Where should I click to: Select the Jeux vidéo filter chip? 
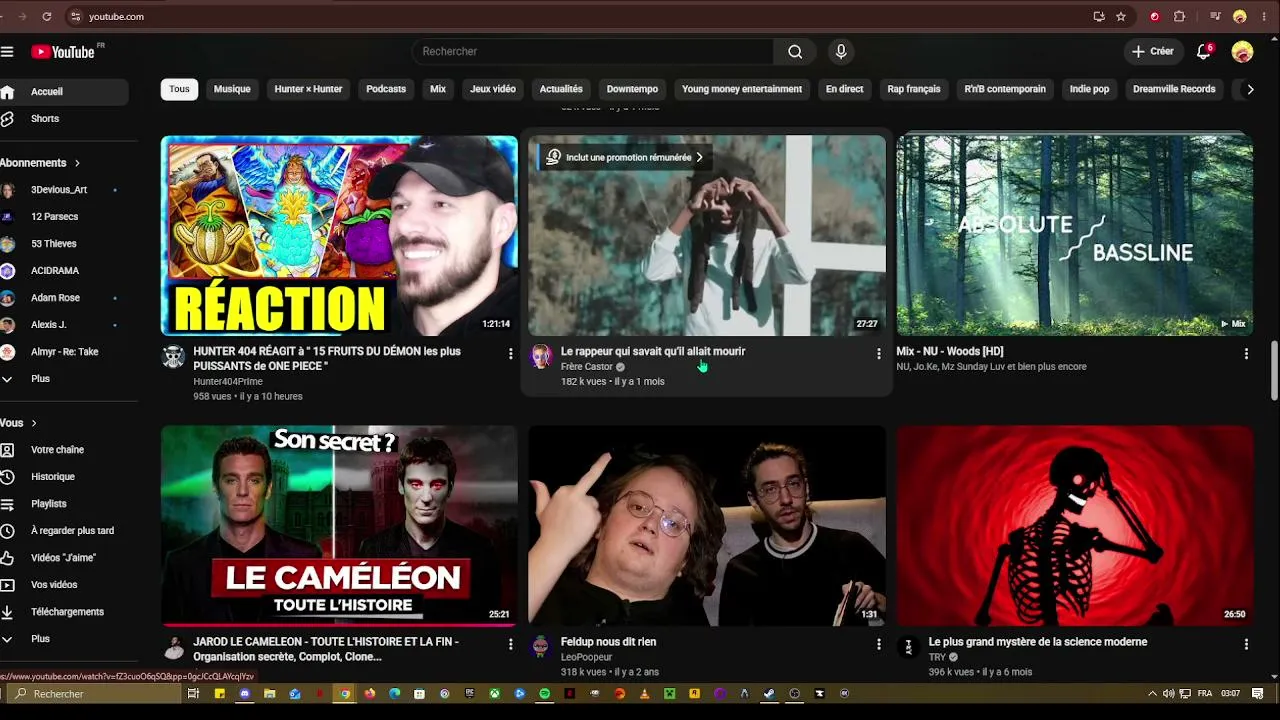493,90
